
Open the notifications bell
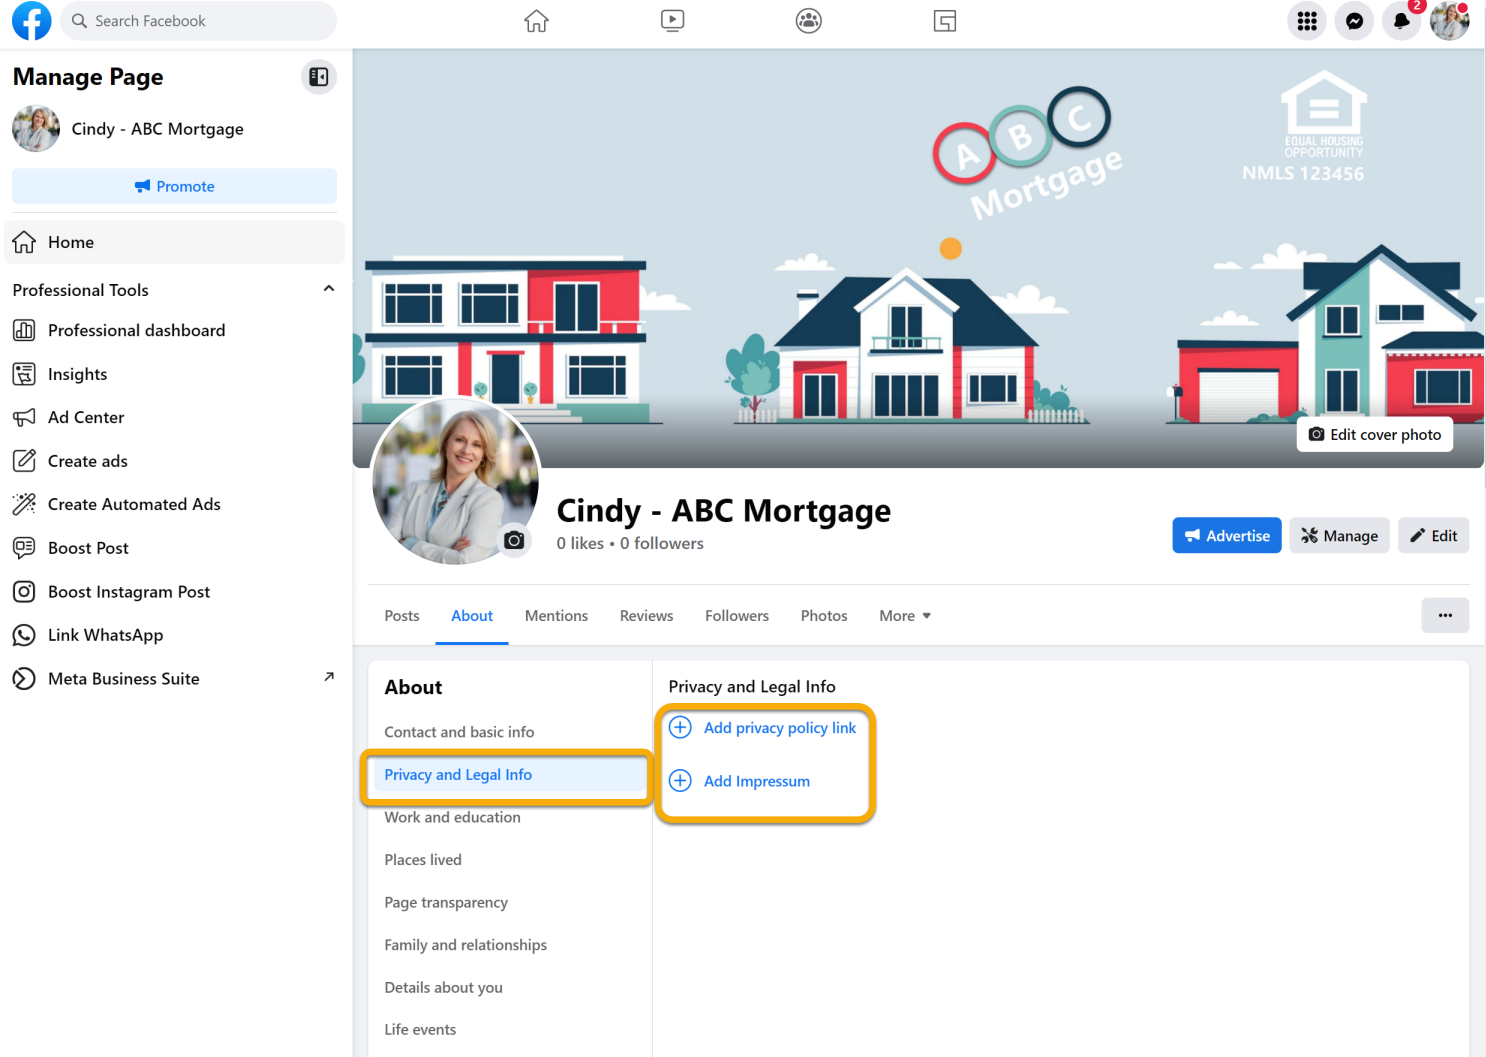[1402, 21]
